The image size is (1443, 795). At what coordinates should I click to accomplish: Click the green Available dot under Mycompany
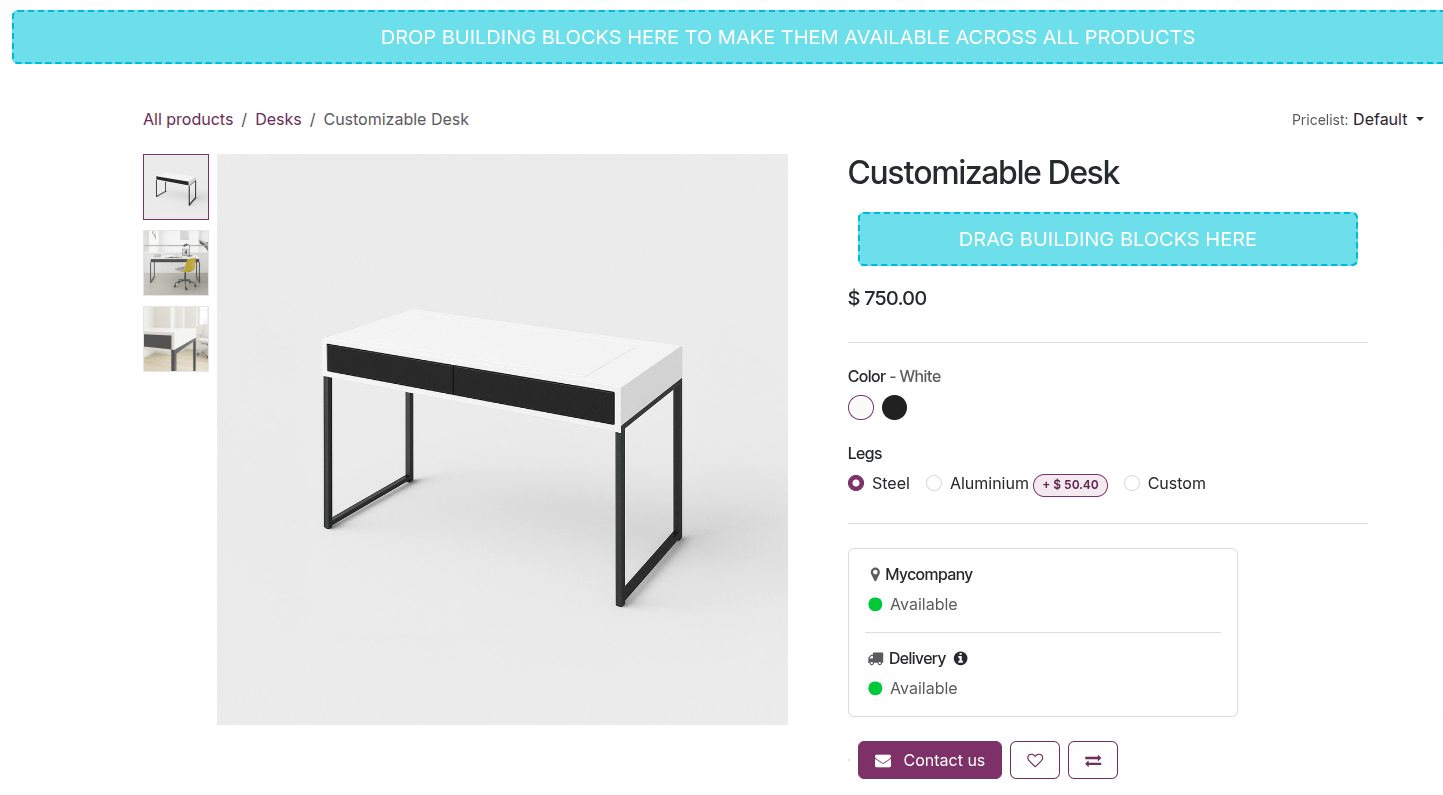[877, 604]
